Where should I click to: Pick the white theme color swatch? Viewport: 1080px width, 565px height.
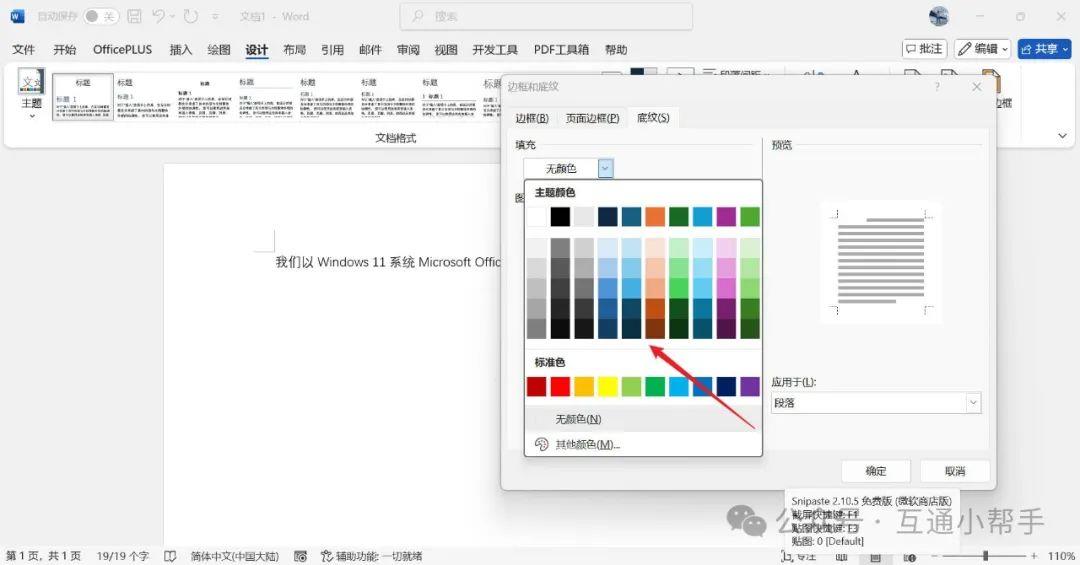(x=537, y=216)
